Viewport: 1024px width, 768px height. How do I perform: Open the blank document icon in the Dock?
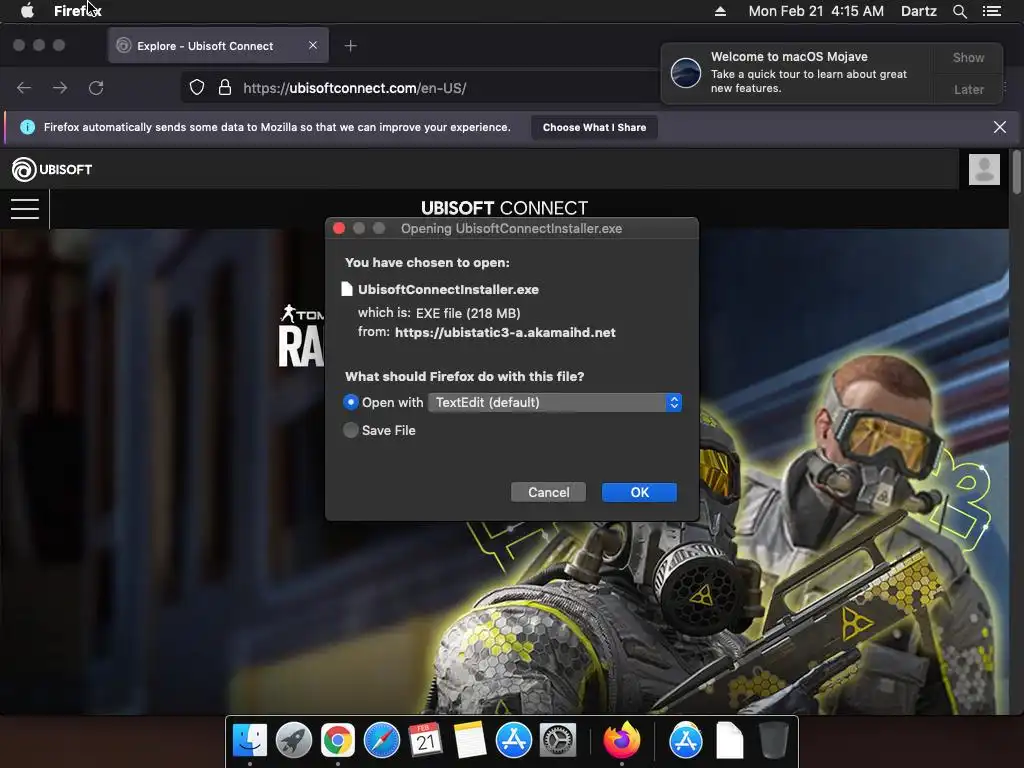point(729,740)
